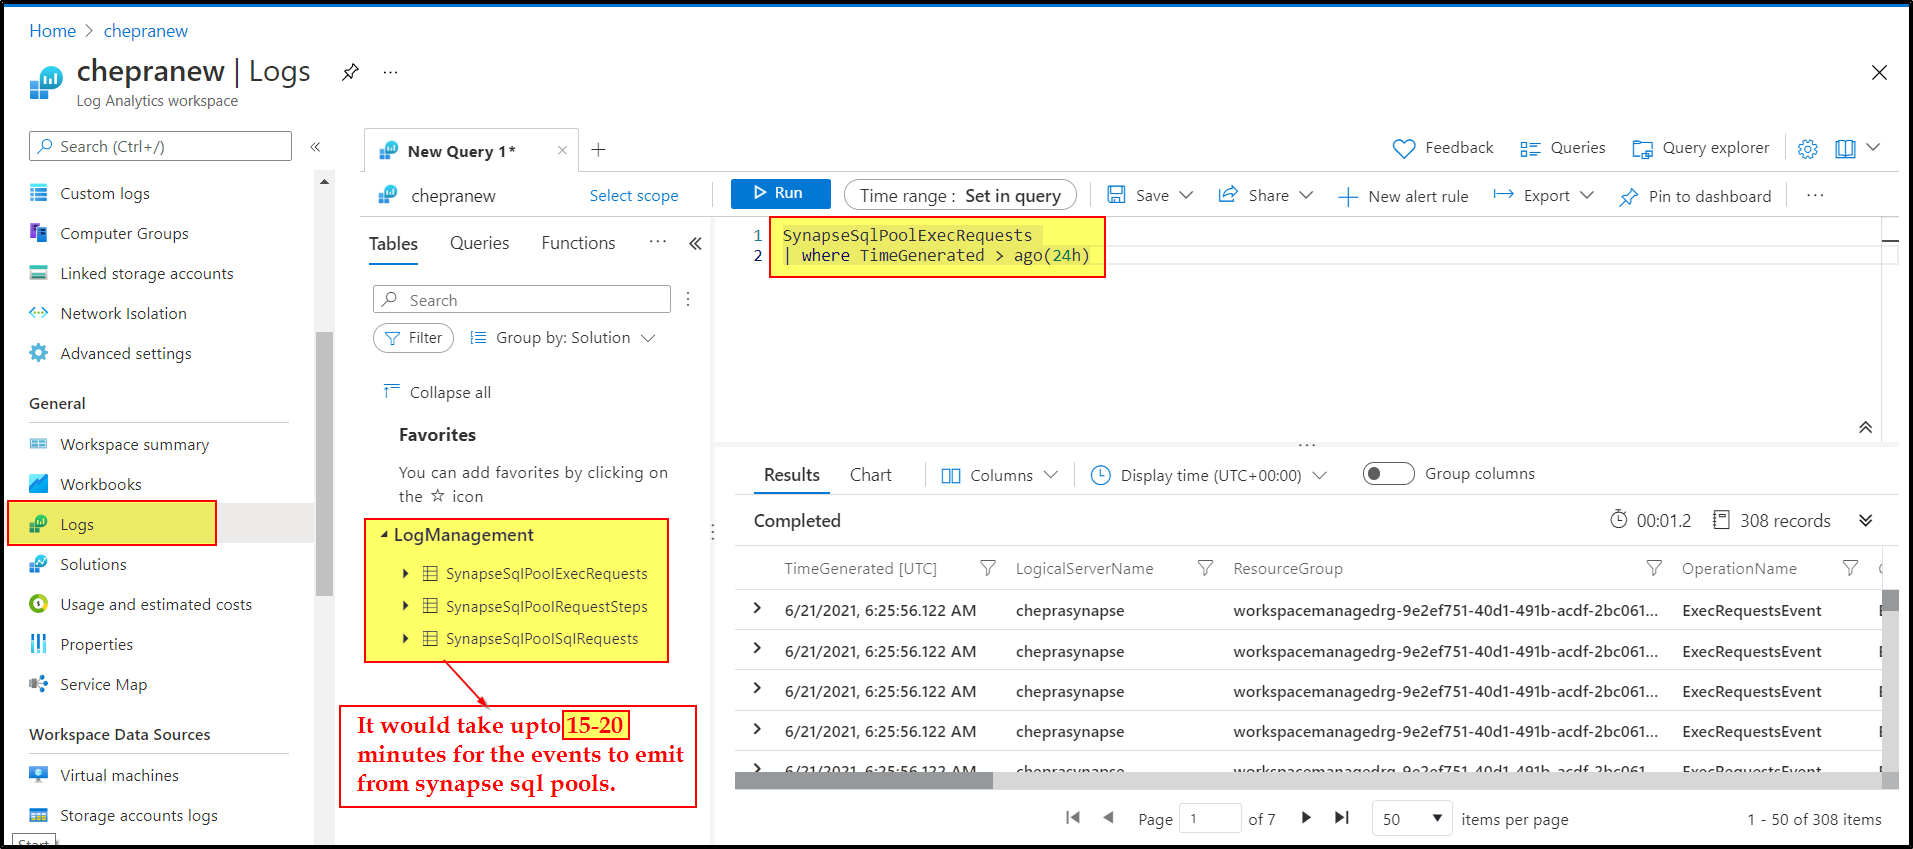Click the results horizontal scrollbar

coord(864,780)
